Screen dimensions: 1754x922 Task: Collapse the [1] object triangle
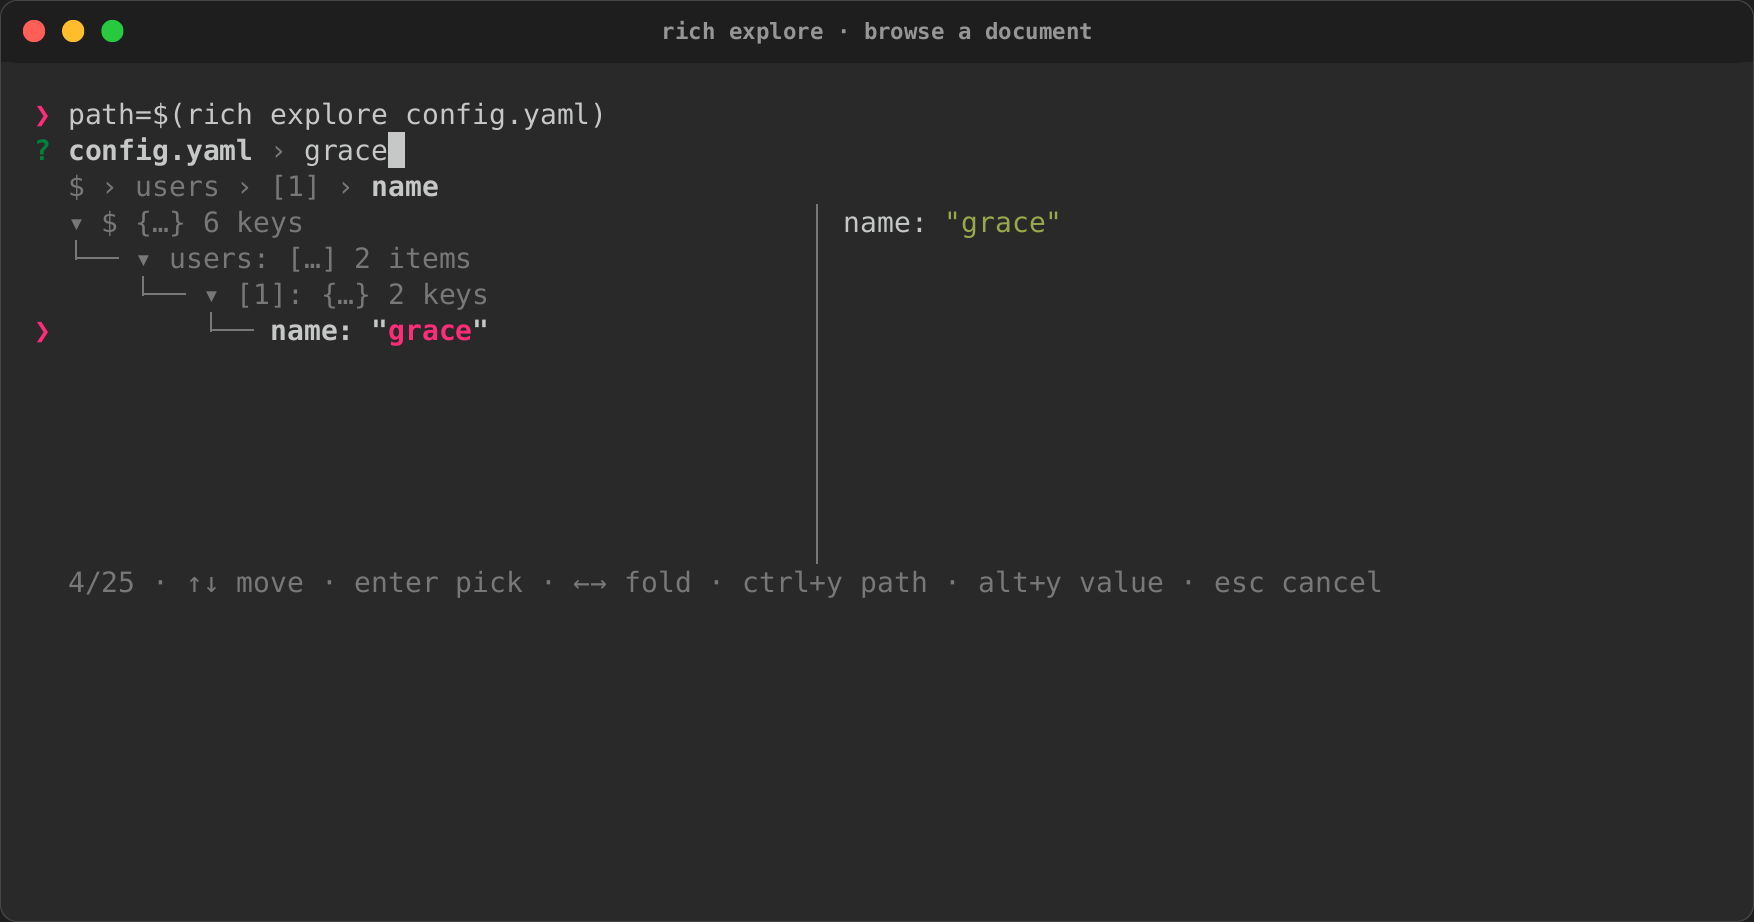click(x=211, y=296)
